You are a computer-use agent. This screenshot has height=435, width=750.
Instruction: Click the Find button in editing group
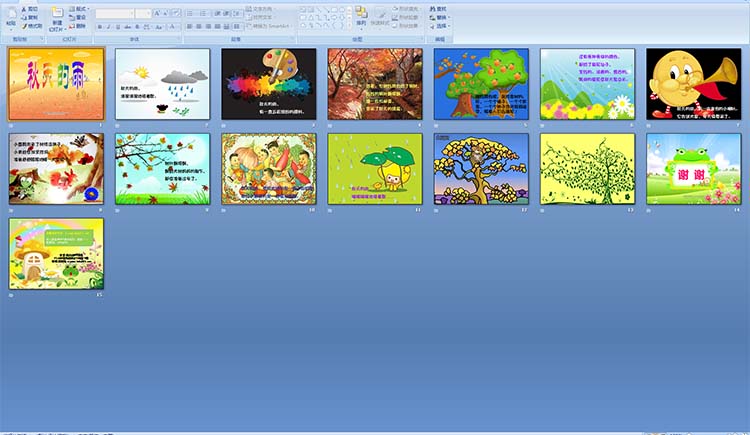tap(438, 9)
